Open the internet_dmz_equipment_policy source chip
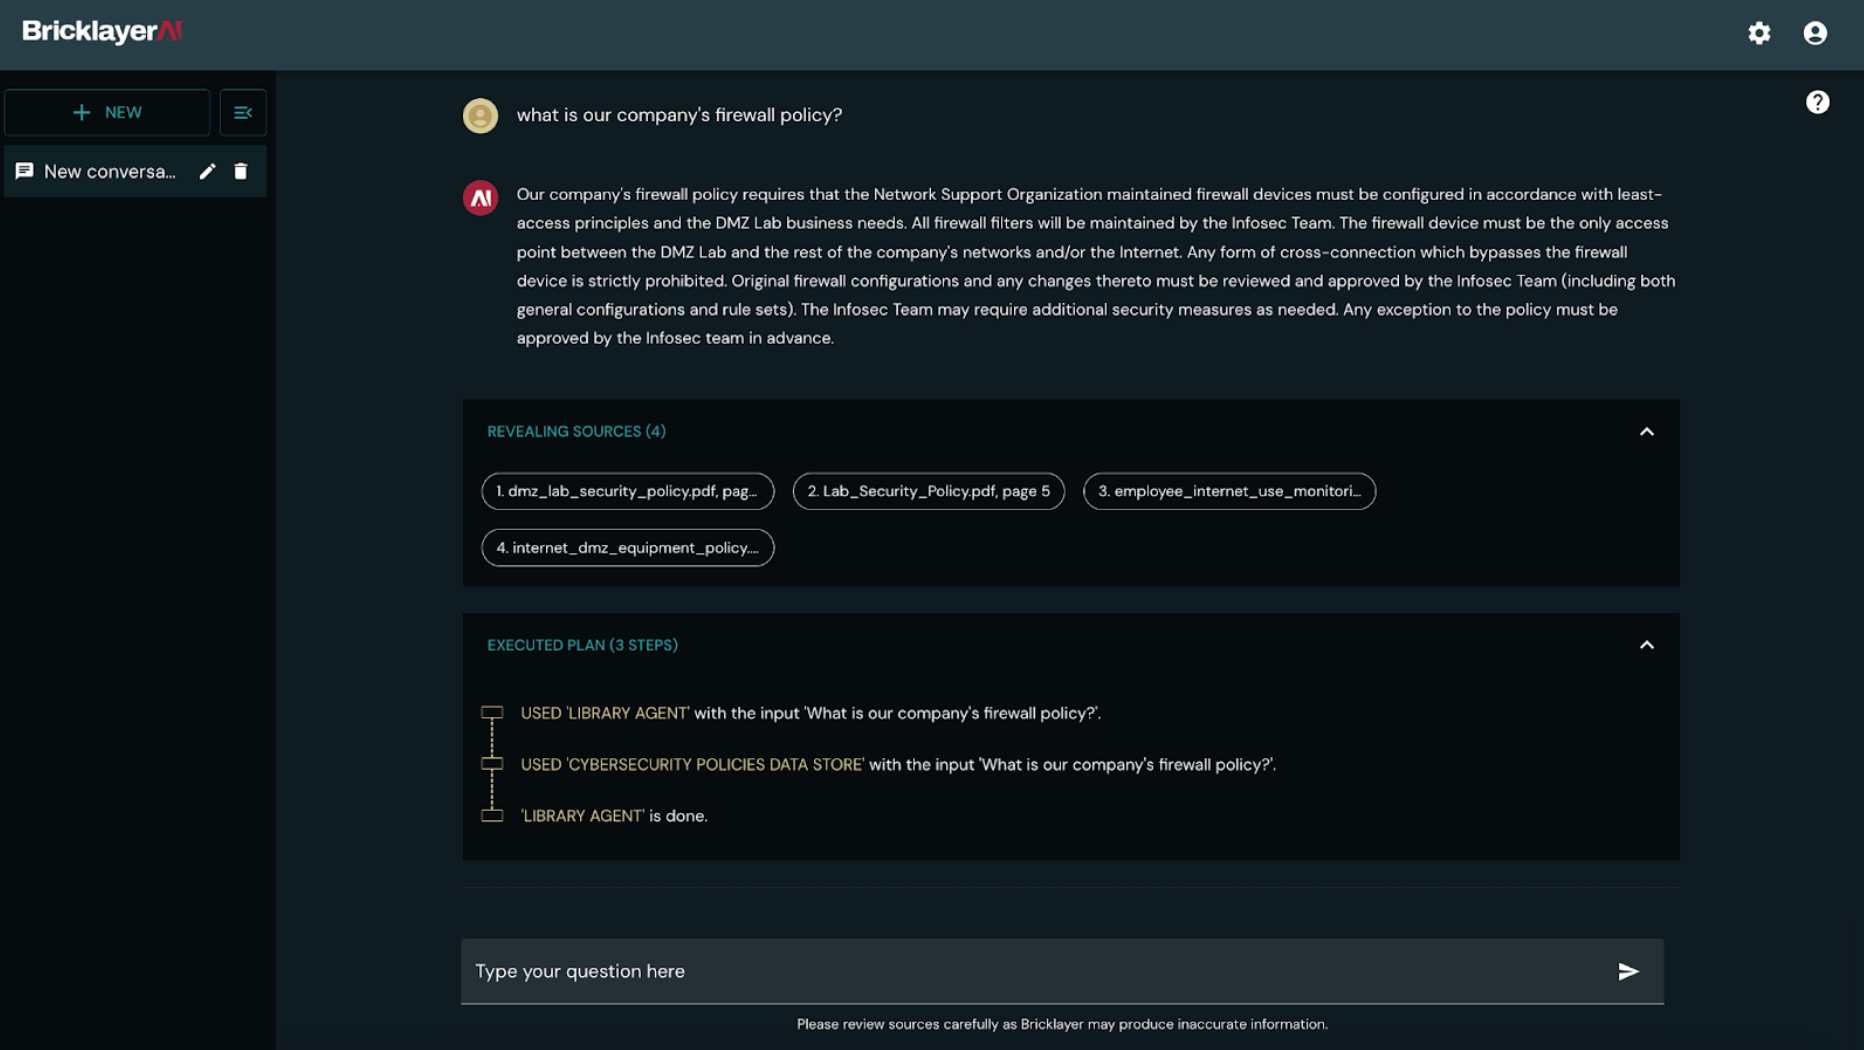 [627, 548]
